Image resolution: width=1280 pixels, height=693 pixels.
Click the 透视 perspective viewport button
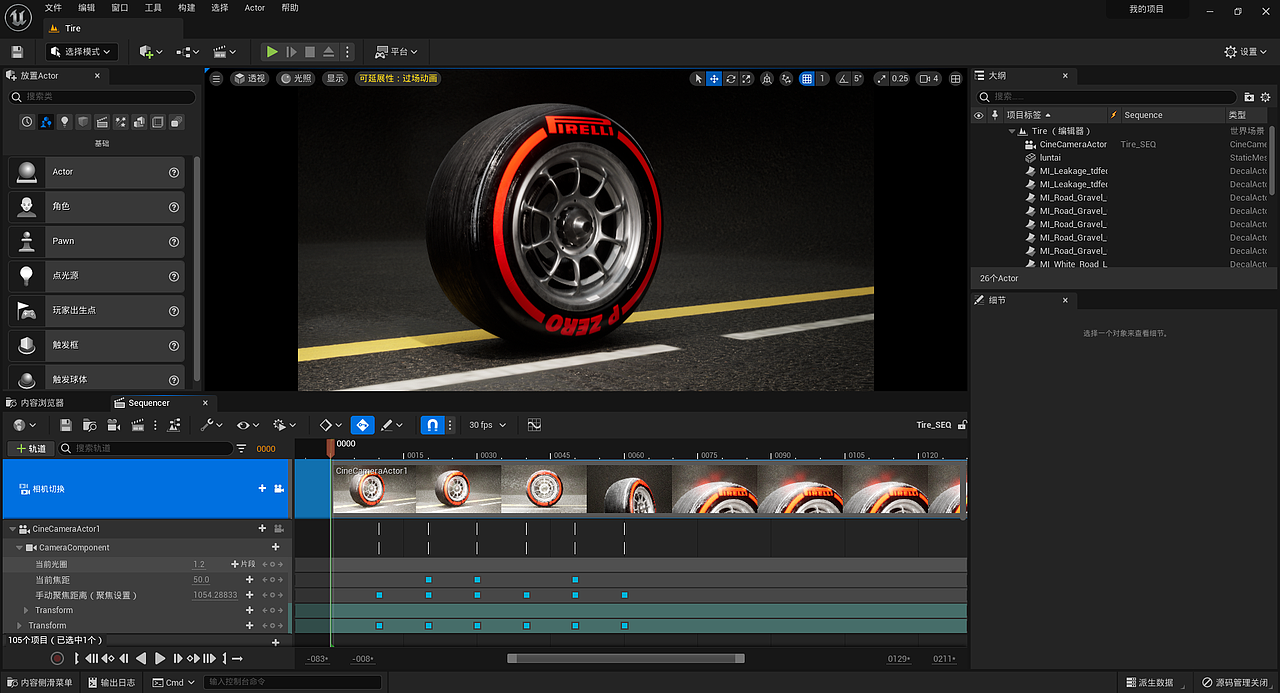click(251, 78)
